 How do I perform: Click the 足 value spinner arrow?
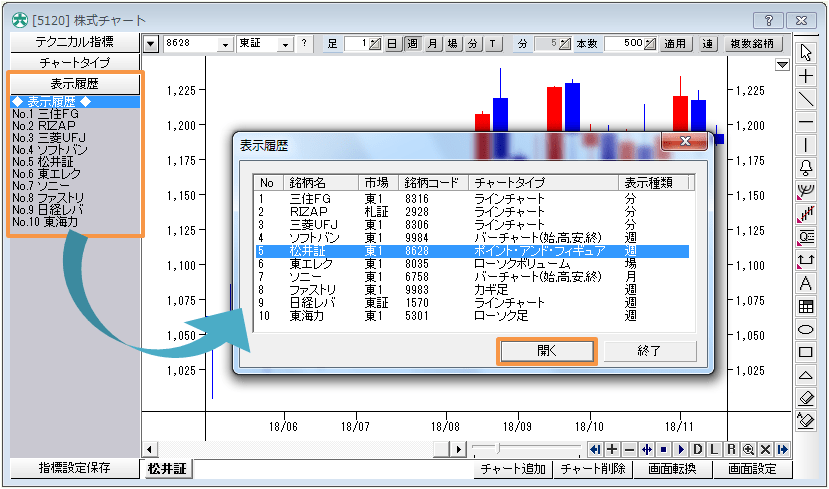point(375,44)
